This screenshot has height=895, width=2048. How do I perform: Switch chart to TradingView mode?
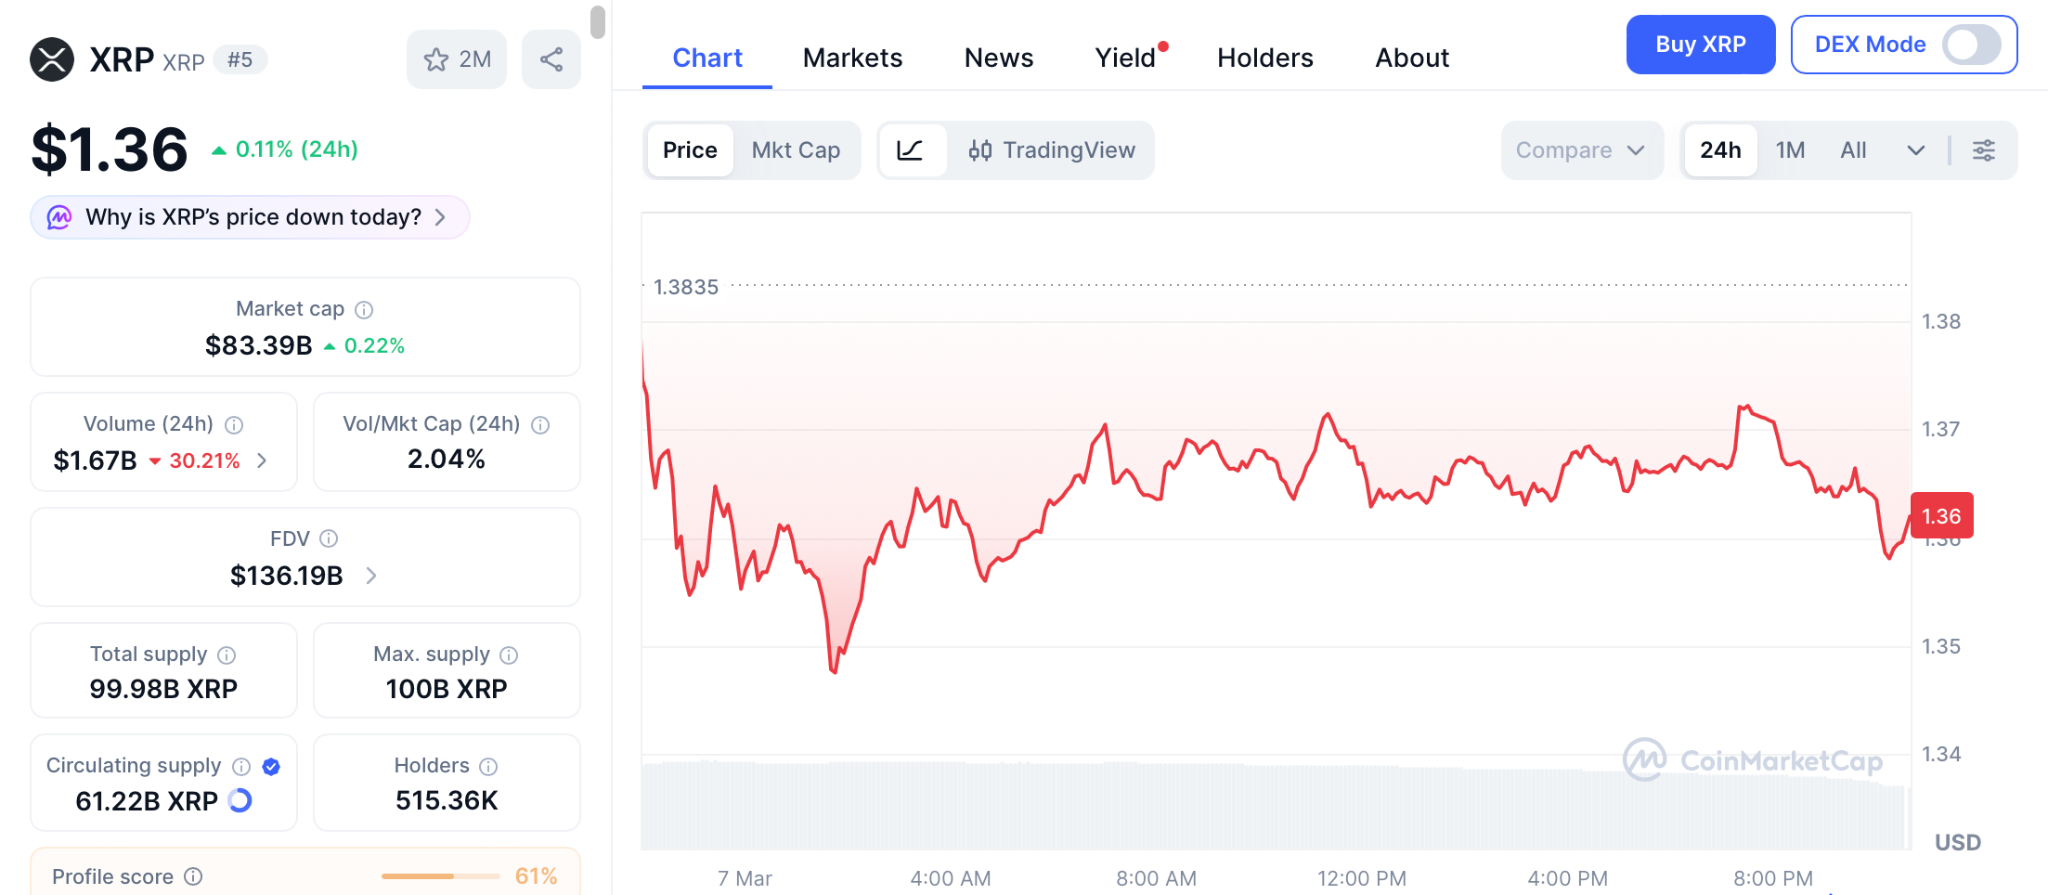tap(1051, 150)
